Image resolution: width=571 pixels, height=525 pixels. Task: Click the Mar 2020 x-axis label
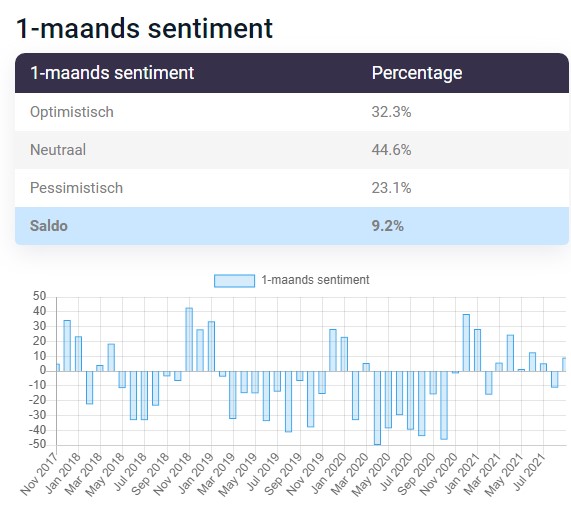tap(349, 474)
